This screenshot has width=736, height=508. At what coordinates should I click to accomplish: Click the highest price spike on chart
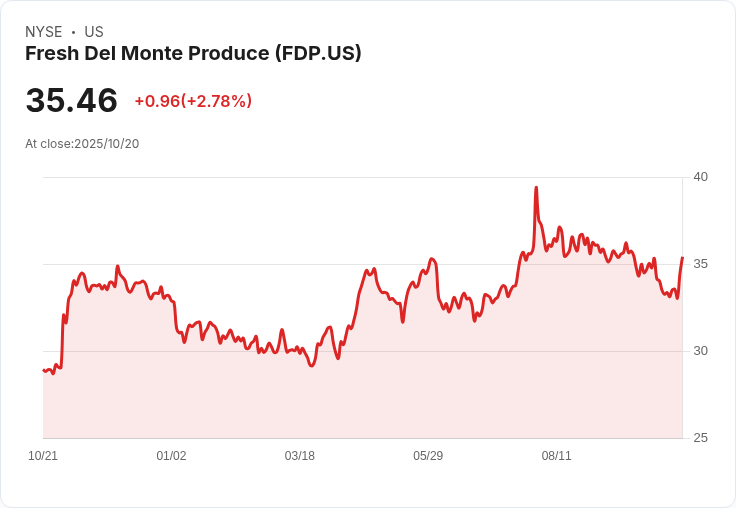click(536, 188)
